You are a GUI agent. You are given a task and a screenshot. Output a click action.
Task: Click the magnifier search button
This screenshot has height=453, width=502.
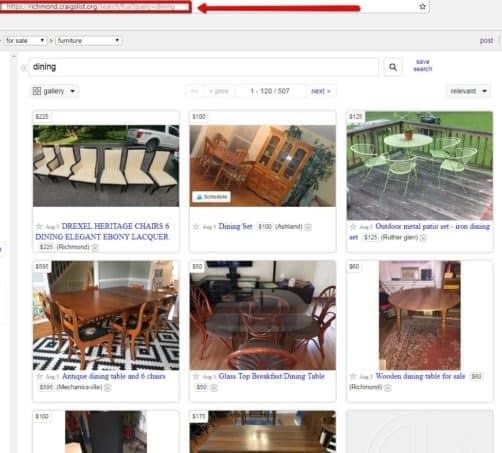point(393,67)
